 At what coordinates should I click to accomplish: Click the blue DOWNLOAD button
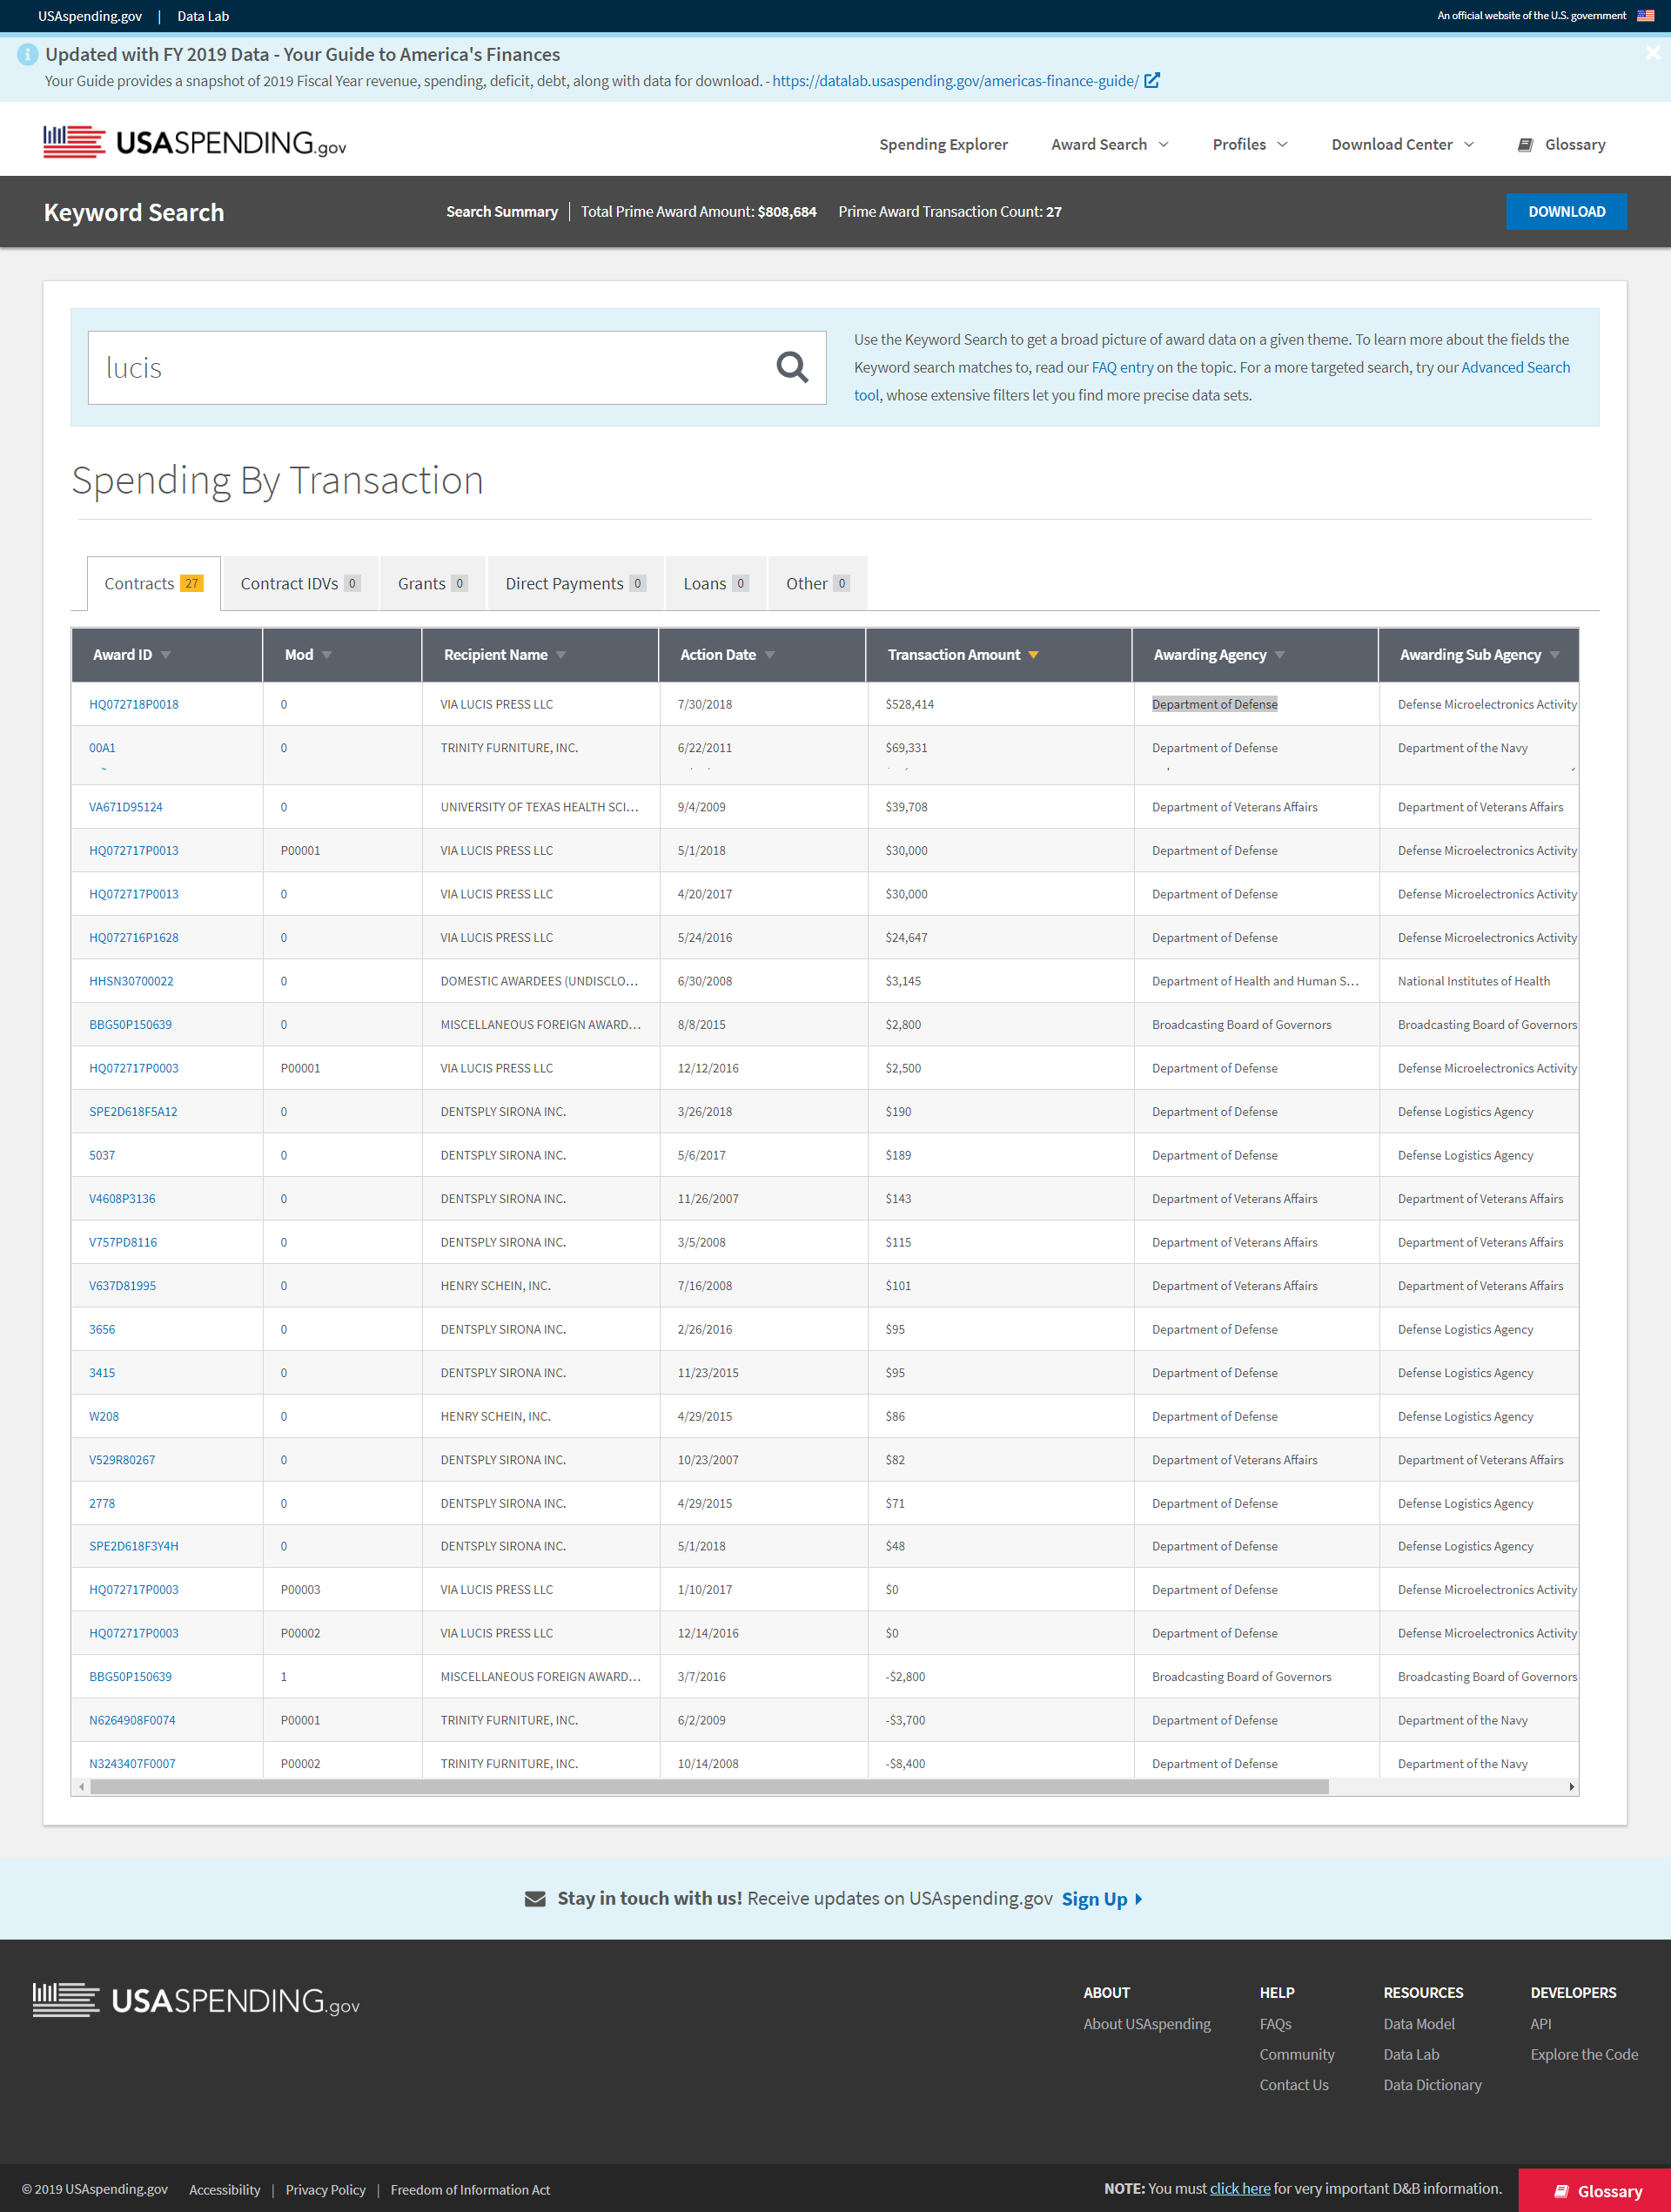[1566, 211]
